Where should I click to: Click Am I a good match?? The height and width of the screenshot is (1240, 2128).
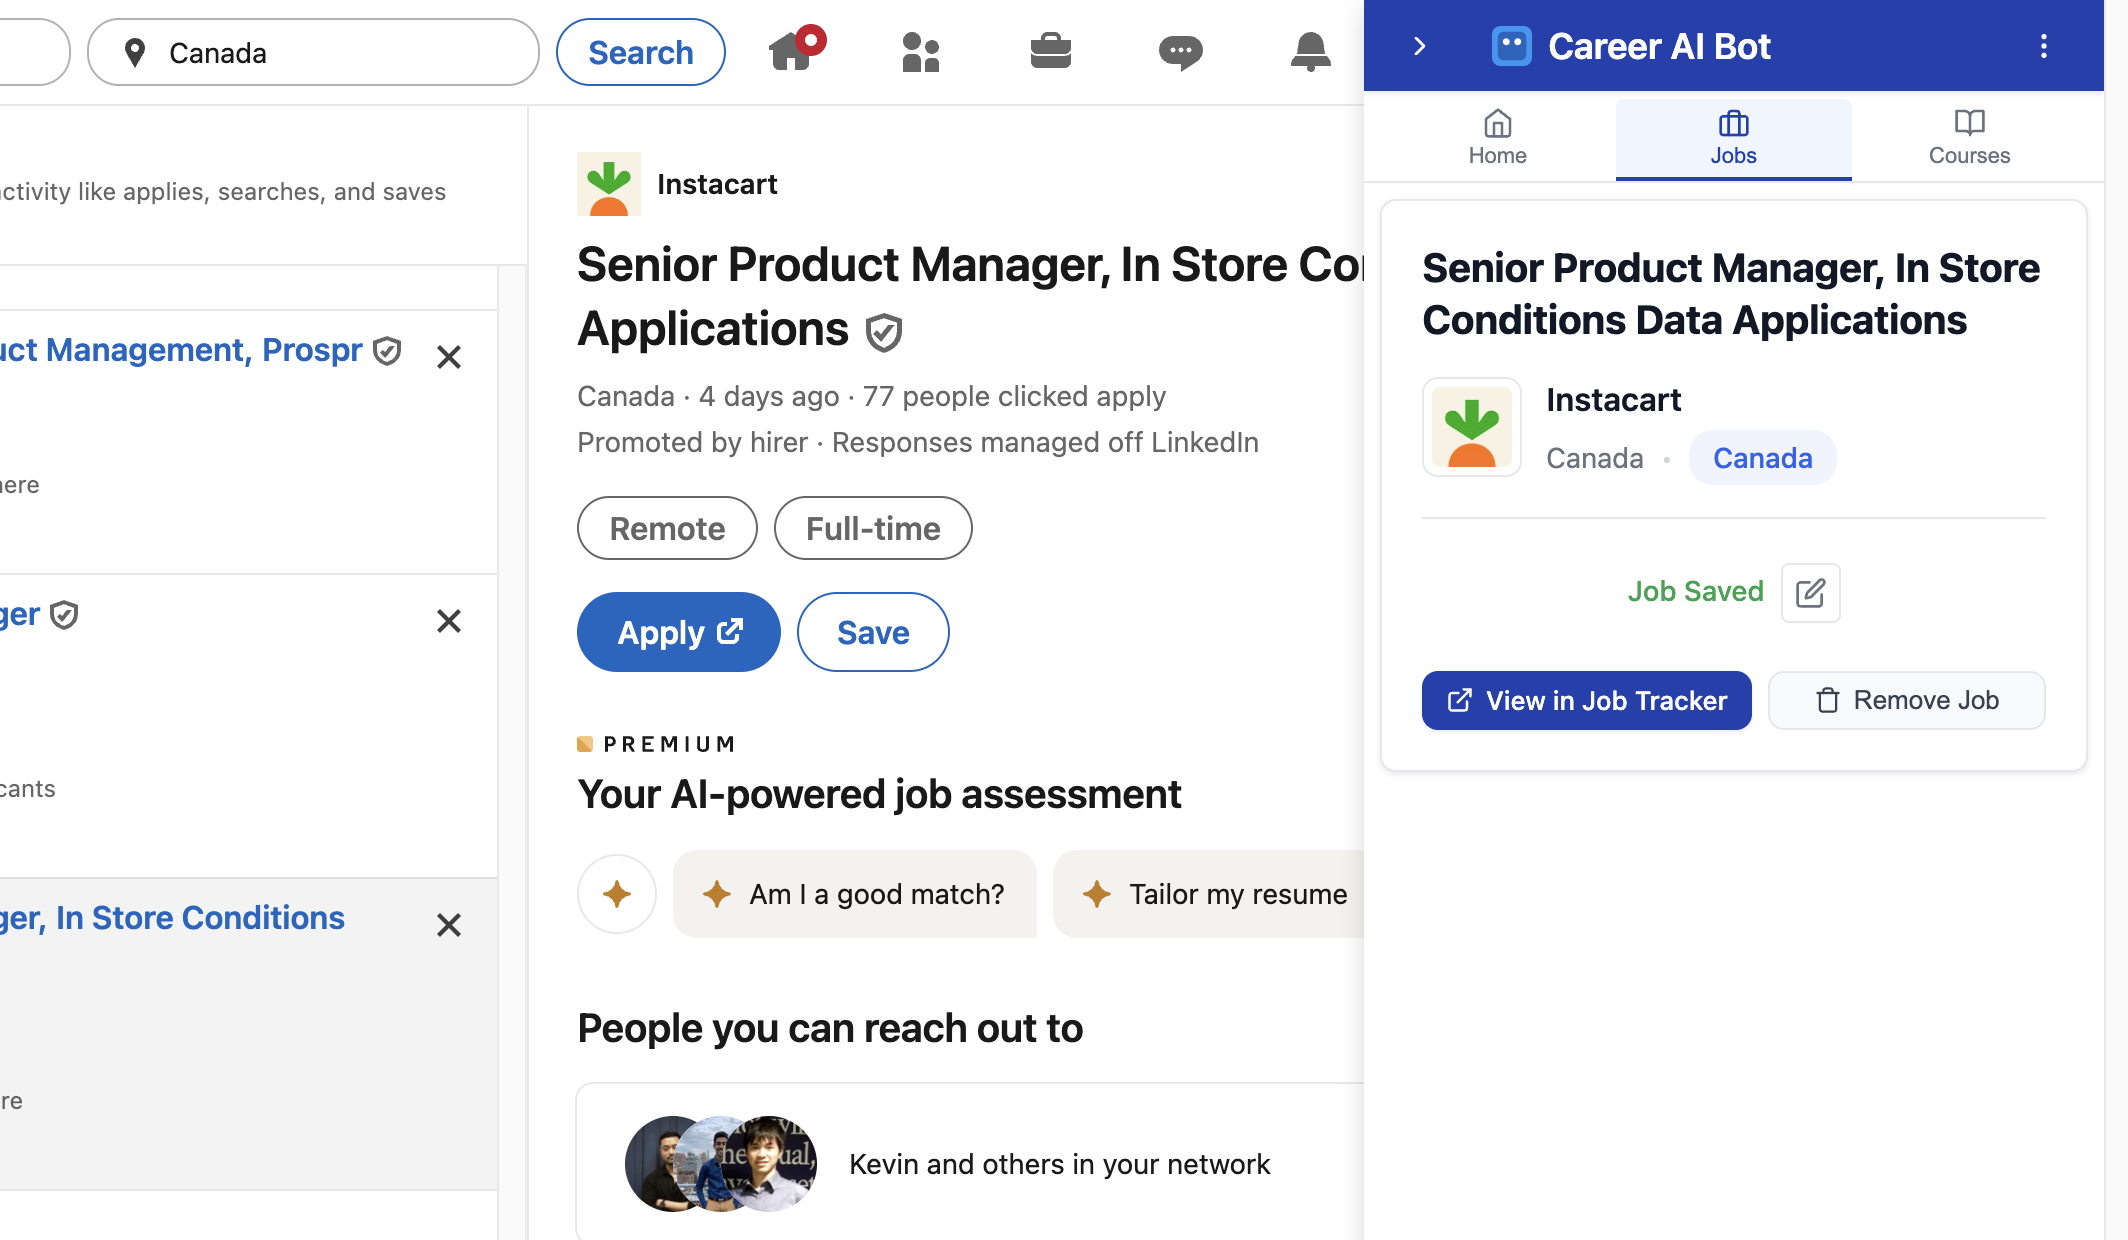[x=855, y=894]
